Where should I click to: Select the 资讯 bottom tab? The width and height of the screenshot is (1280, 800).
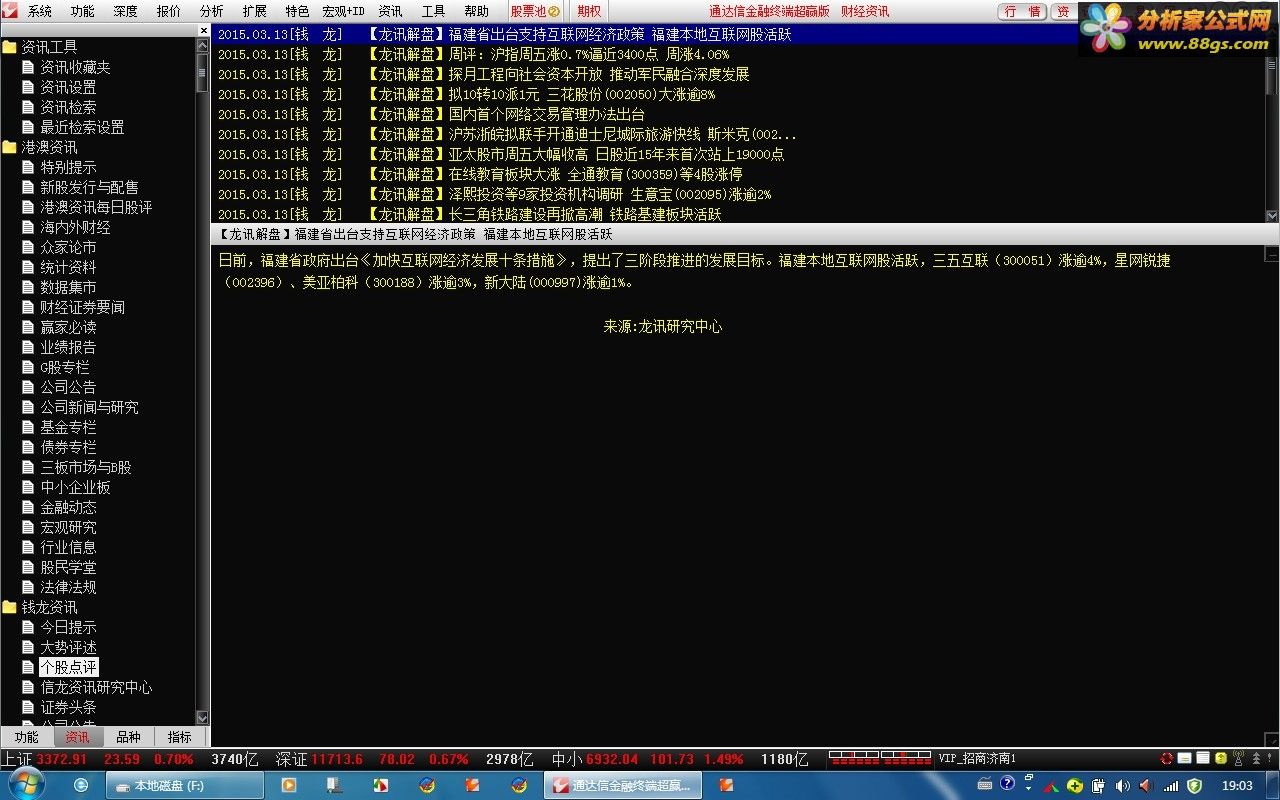tap(77, 737)
